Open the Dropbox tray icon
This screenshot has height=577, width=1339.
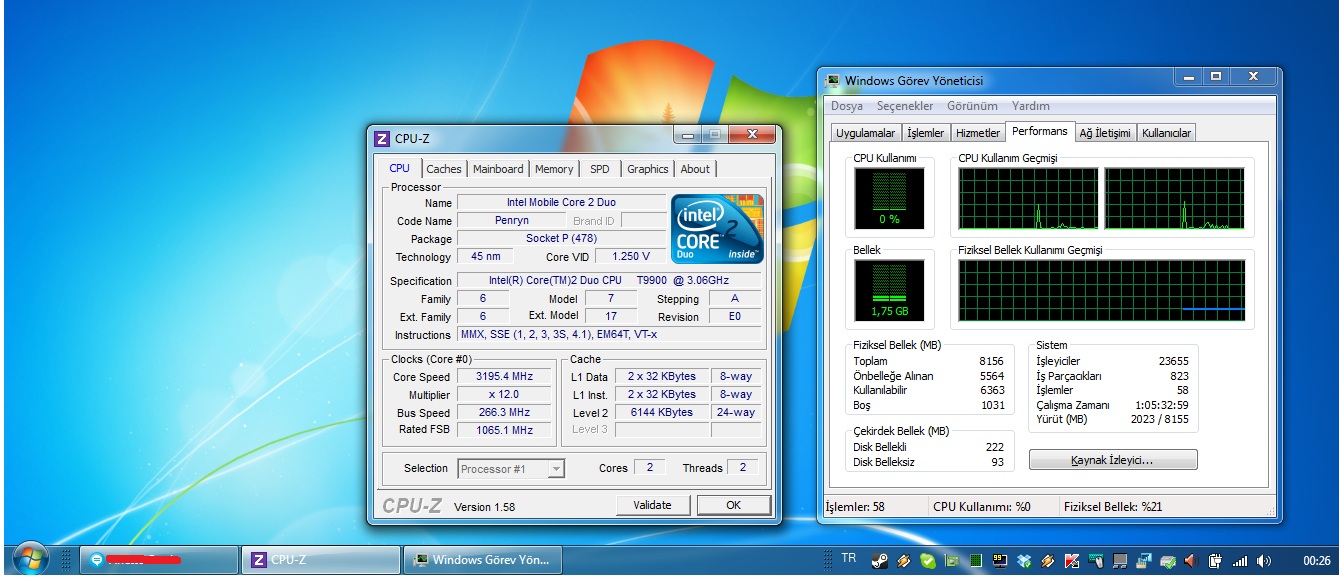(1023, 561)
